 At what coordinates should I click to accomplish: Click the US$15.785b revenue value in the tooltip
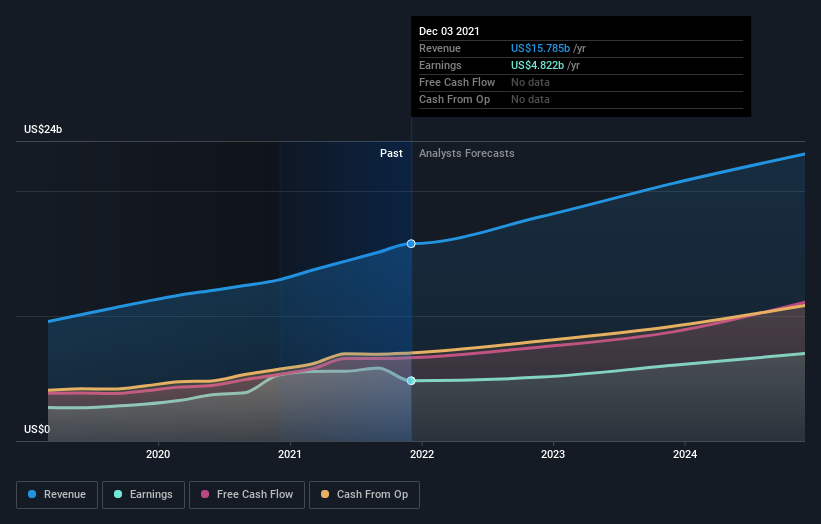pos(540,48)
